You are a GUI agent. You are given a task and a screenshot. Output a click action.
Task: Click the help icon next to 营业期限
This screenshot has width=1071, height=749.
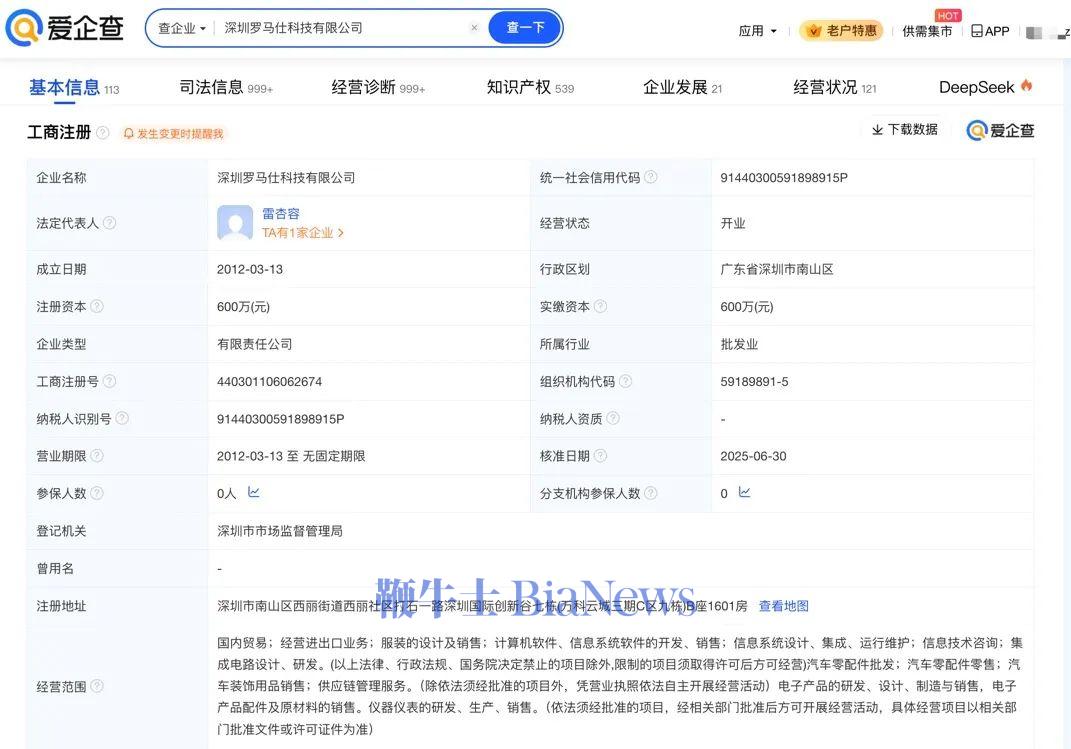point(97,455)
